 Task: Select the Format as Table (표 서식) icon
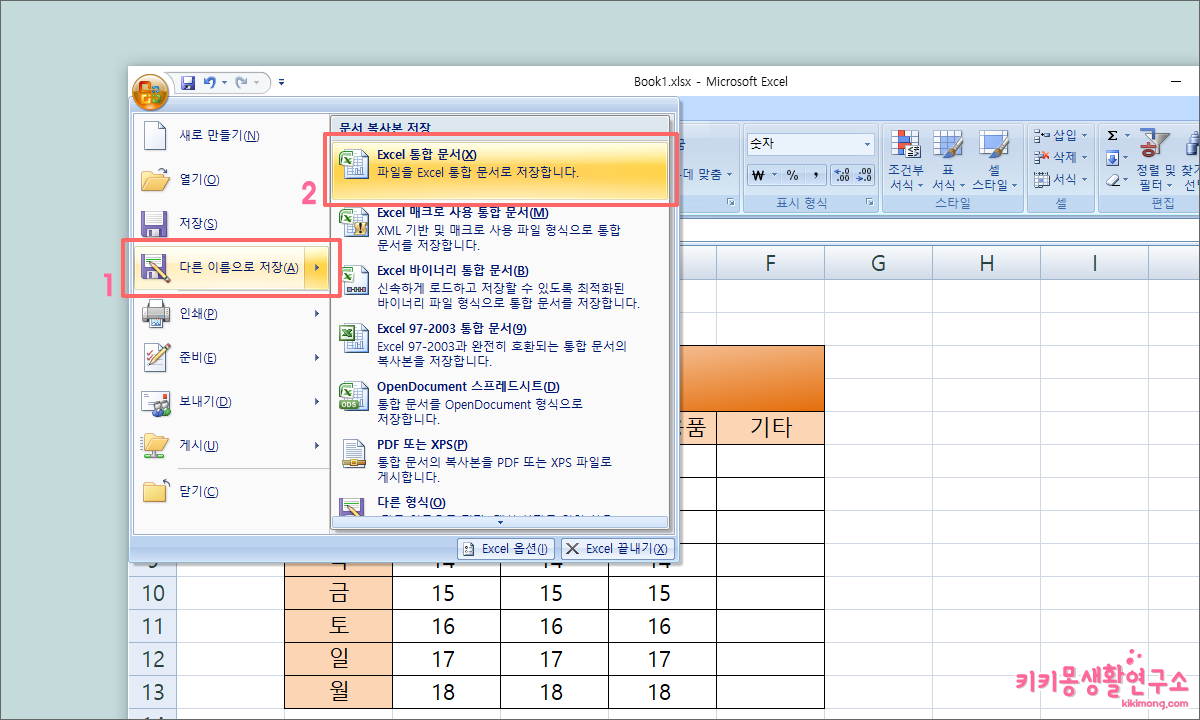click(948, 160)
